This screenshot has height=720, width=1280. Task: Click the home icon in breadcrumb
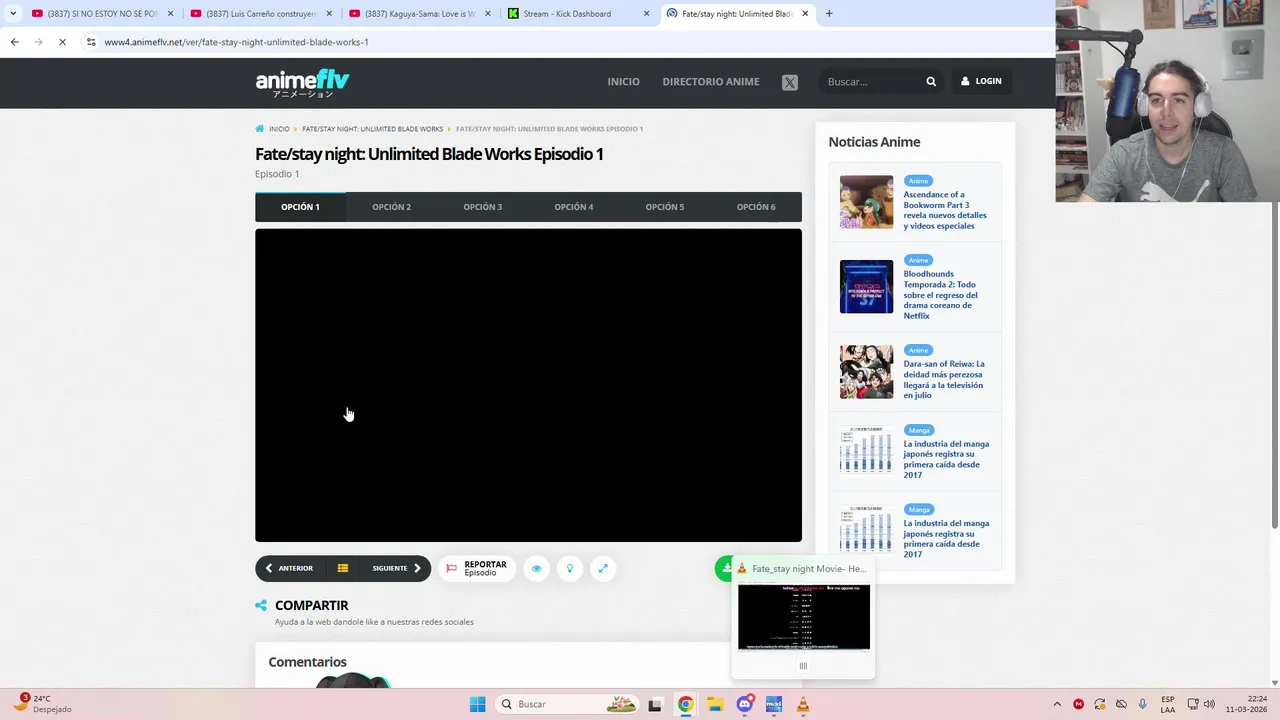click(260, 129)
